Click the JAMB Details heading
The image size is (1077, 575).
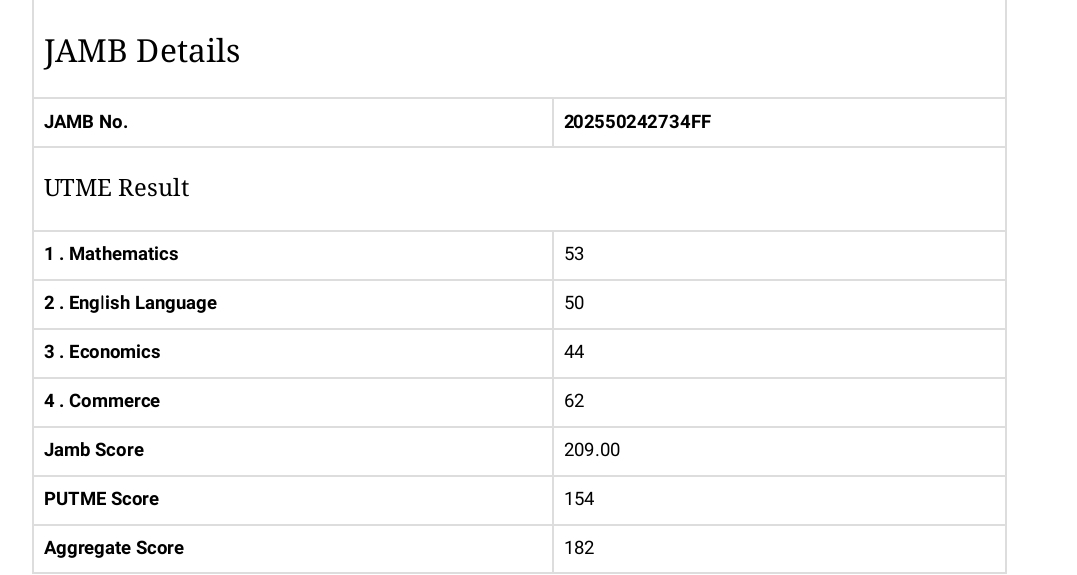[142, 51]
